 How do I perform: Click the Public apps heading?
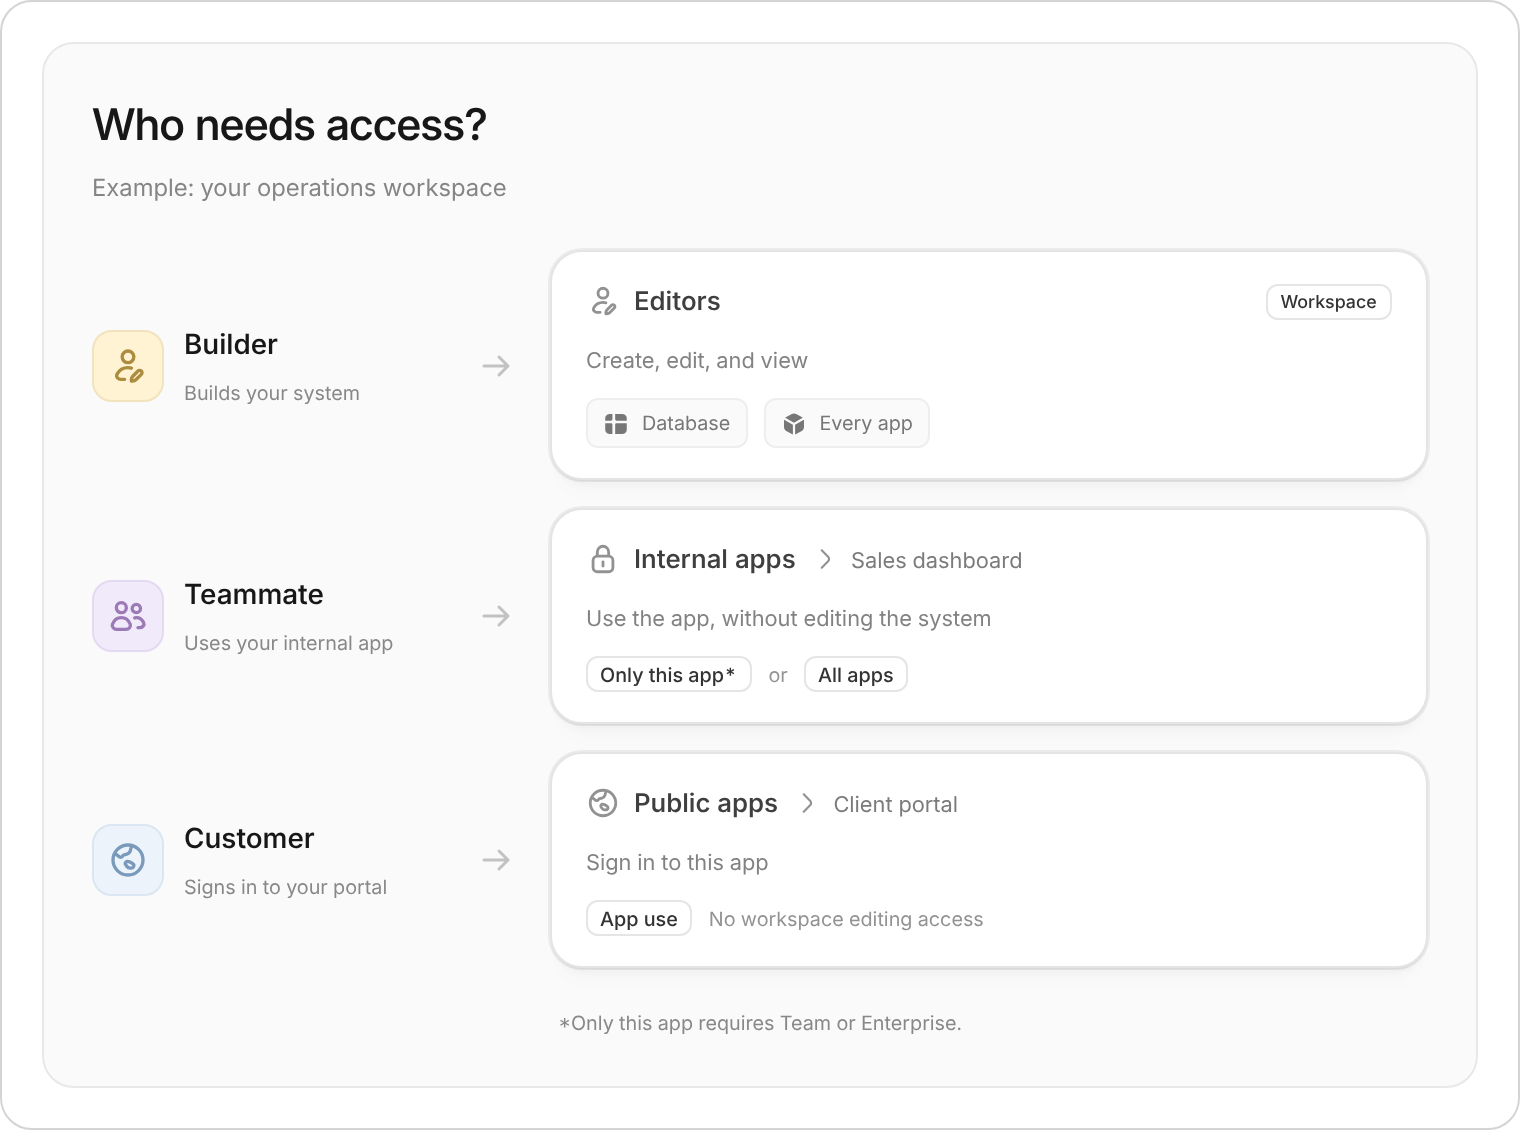pyautogui.click(x=706, y=804)
